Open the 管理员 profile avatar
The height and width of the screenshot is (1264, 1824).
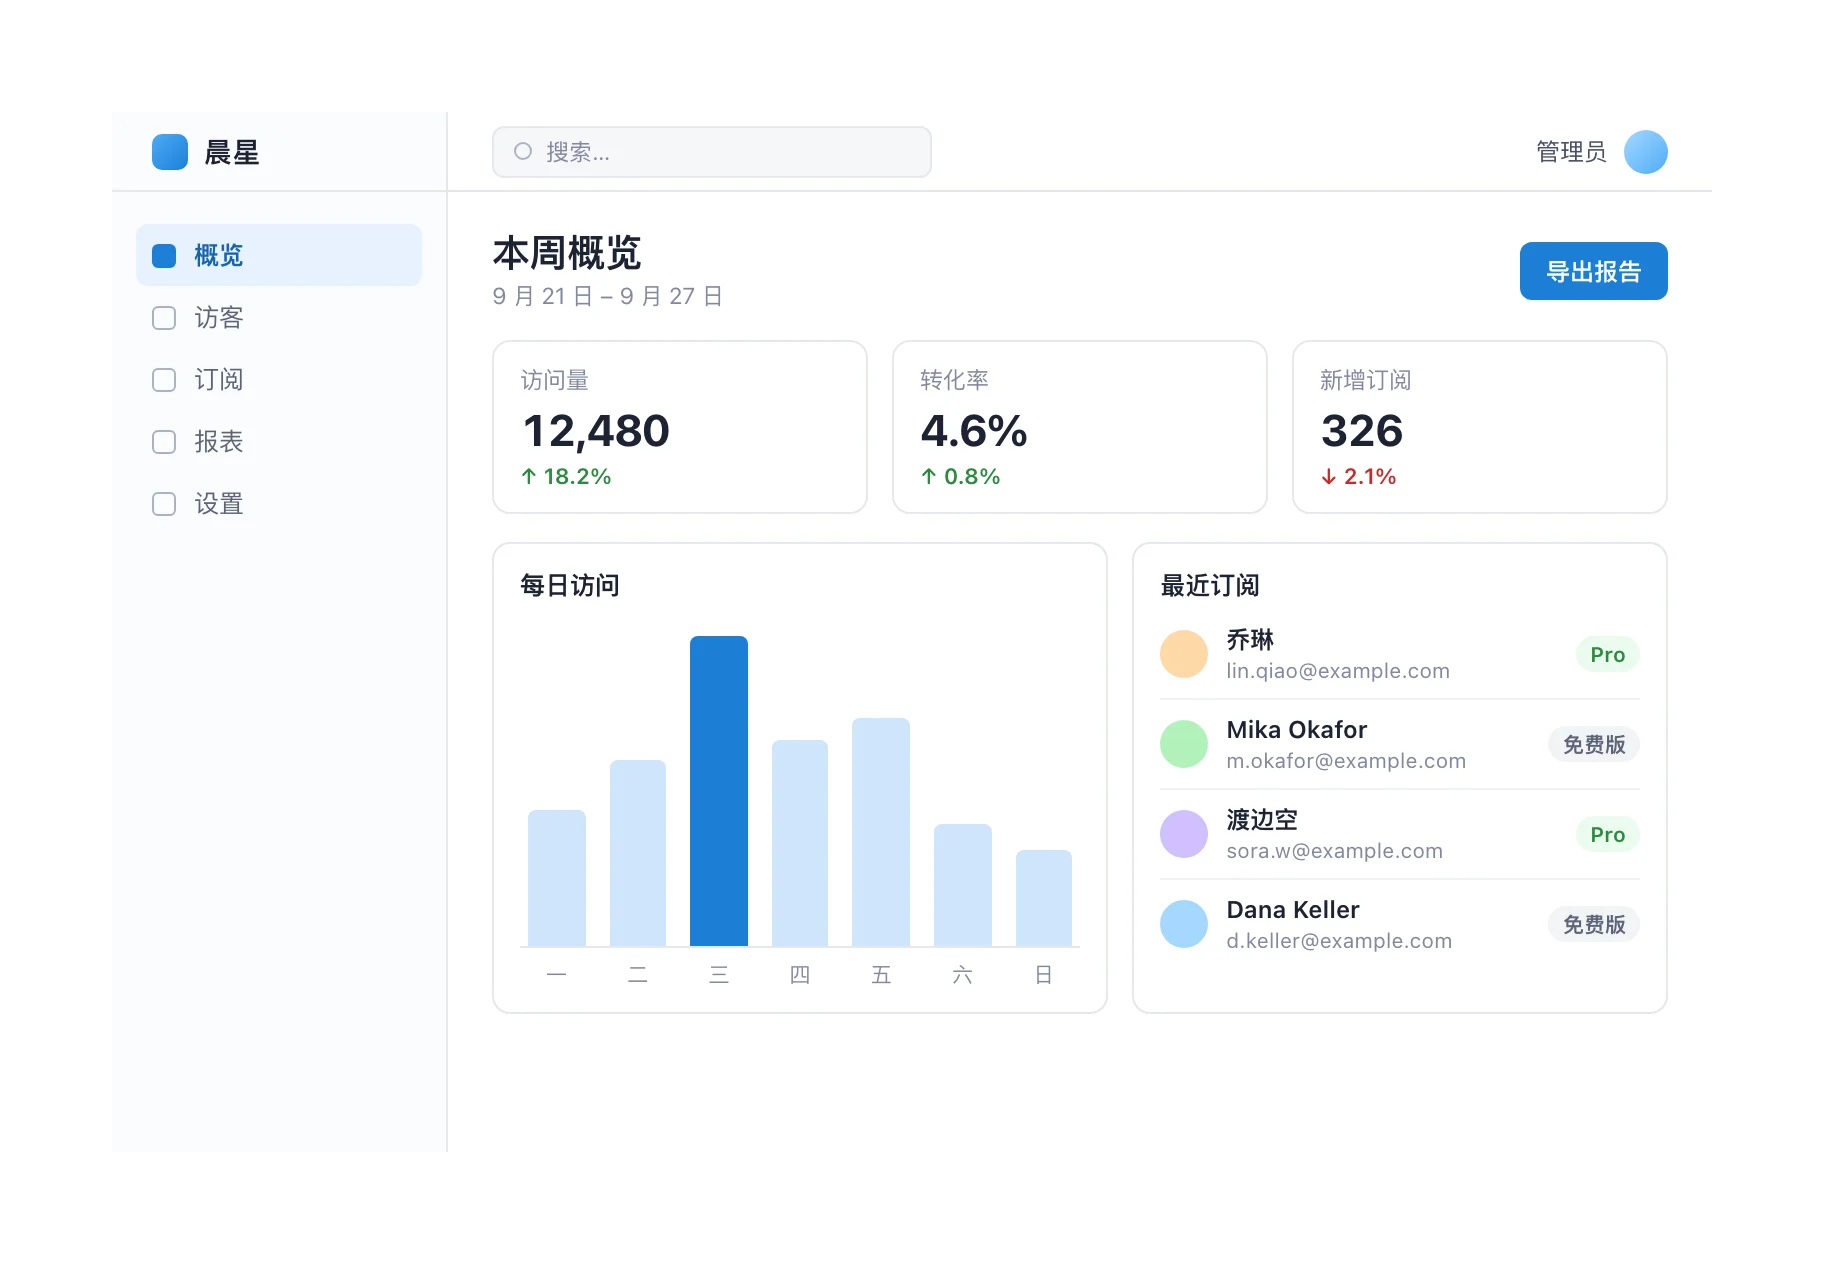[1645, 152]
